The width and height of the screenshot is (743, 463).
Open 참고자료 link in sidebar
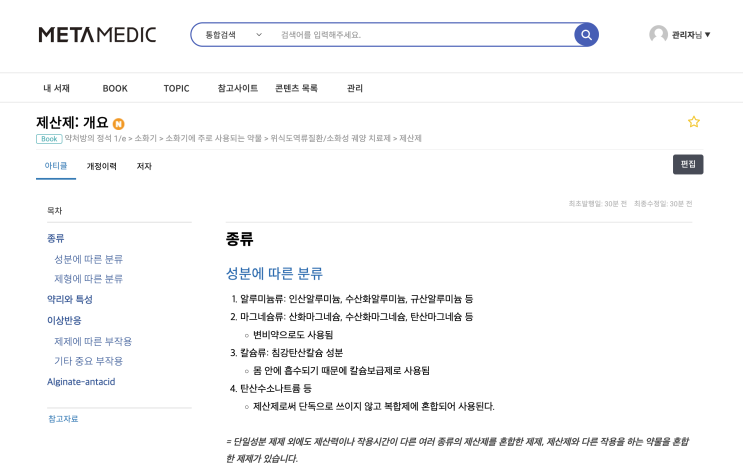pos(63,419)
